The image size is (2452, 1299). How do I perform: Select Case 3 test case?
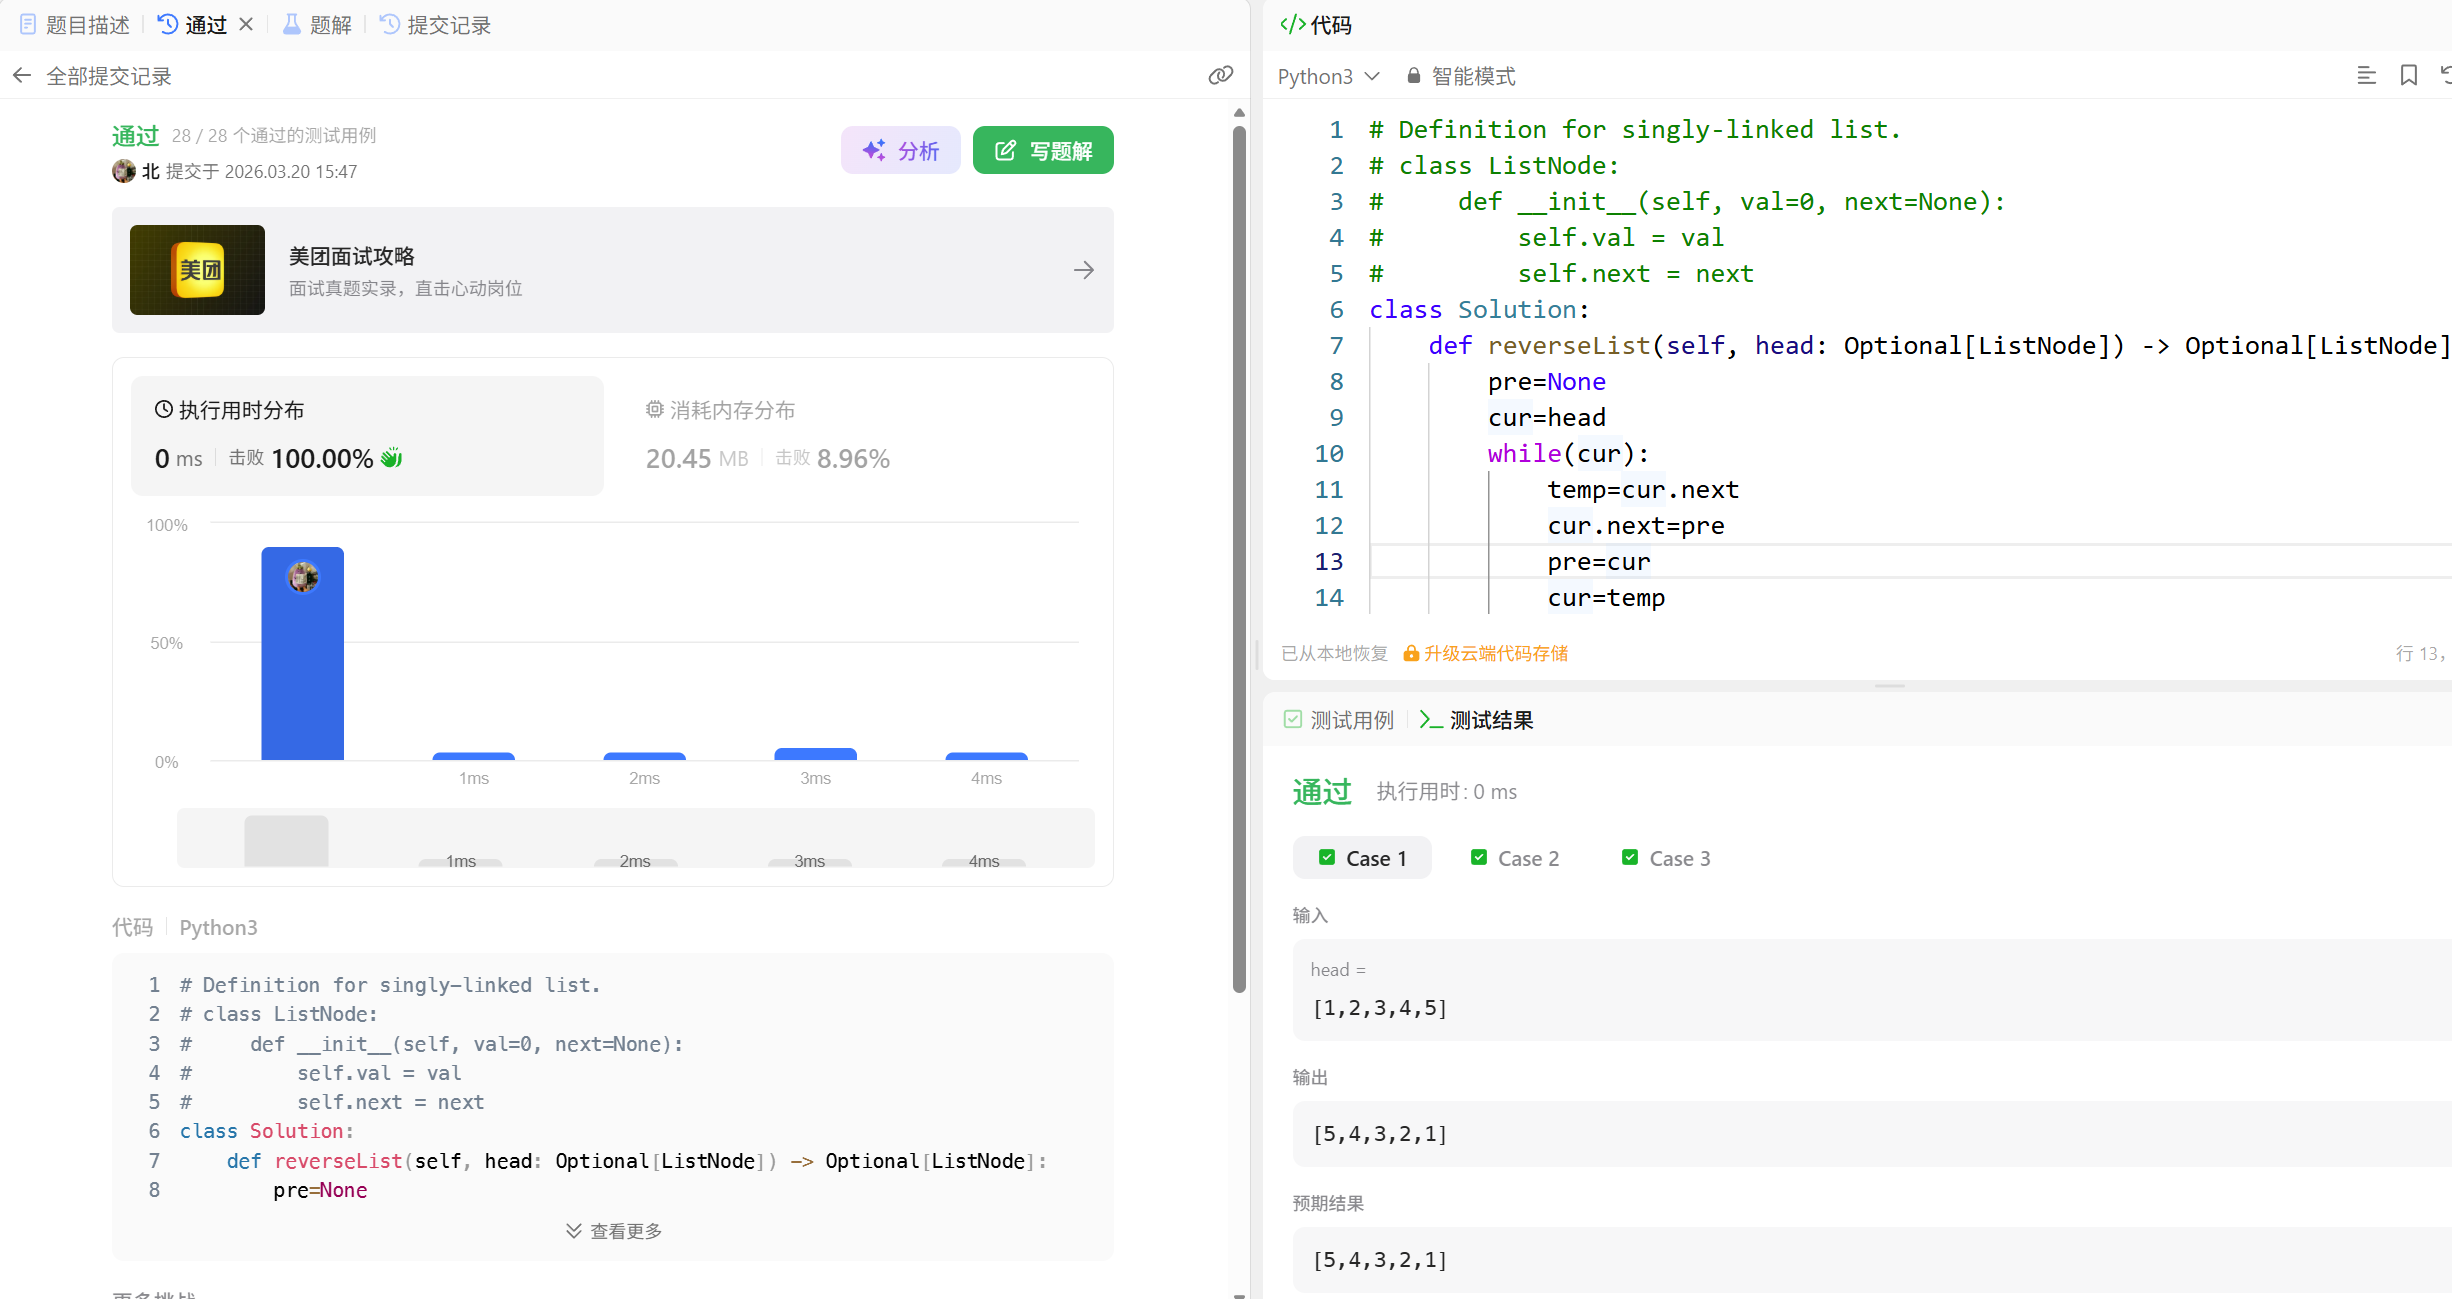point(1666,858)
